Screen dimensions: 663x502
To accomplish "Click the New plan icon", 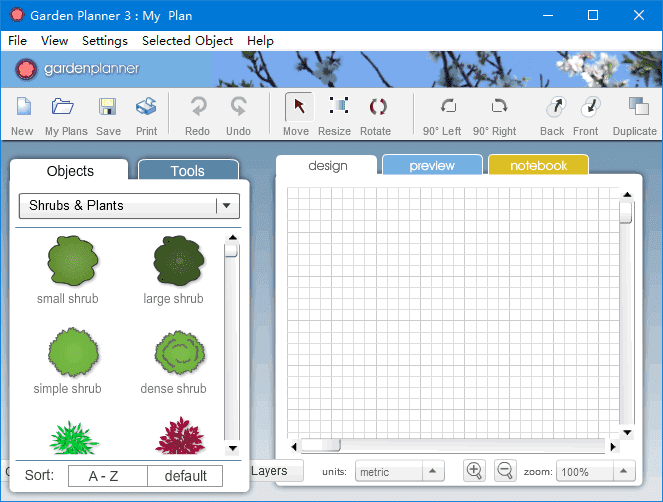I will click(x=22, y=107).
